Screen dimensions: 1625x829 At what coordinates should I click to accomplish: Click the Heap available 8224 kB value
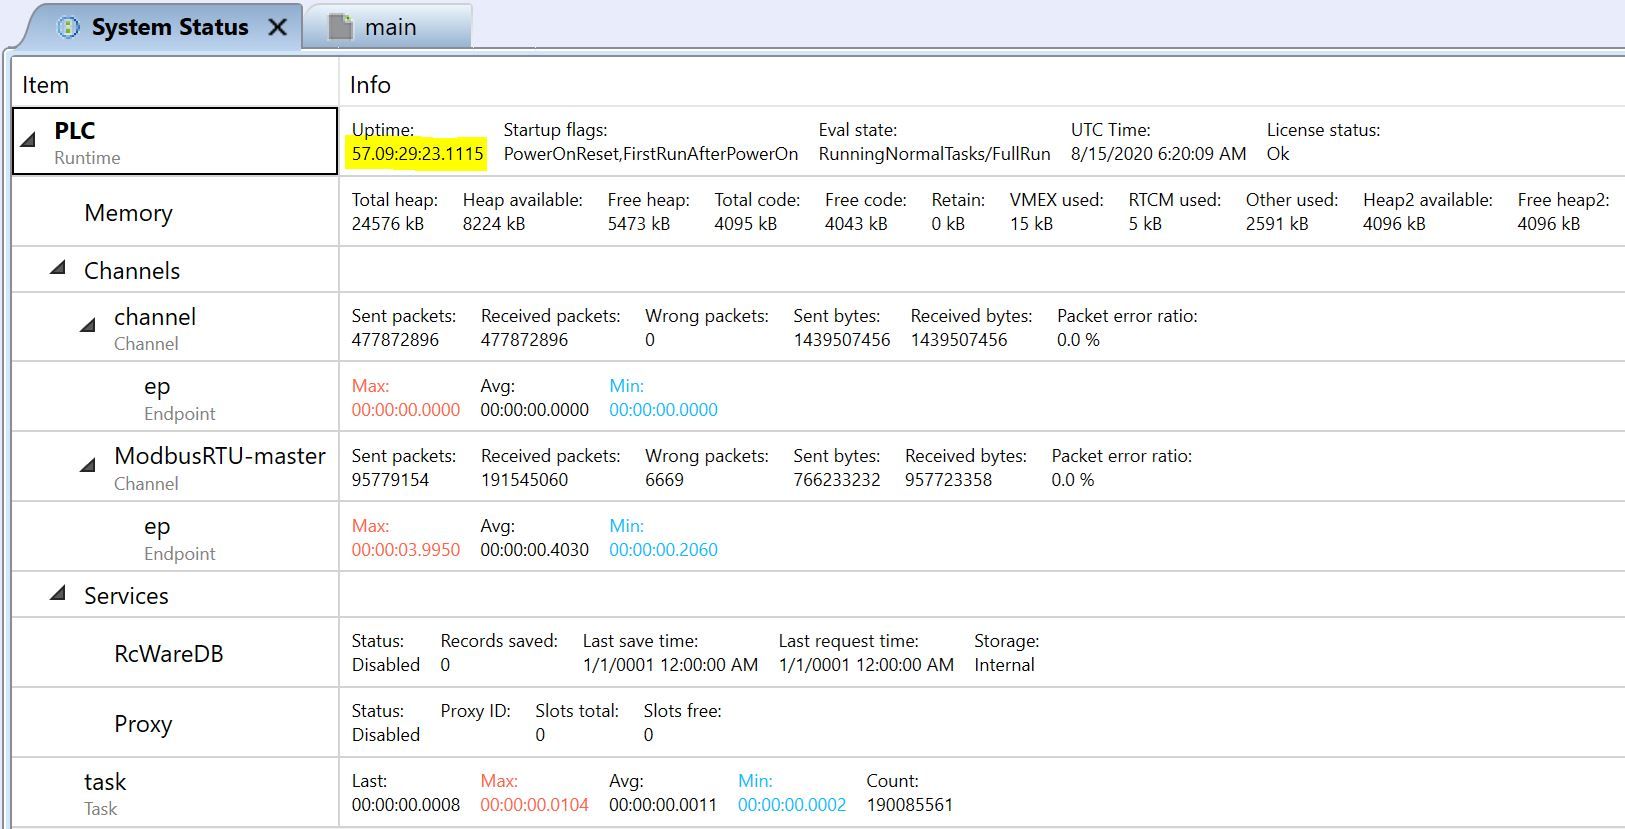pyautogui.click(x=493, y=223)
